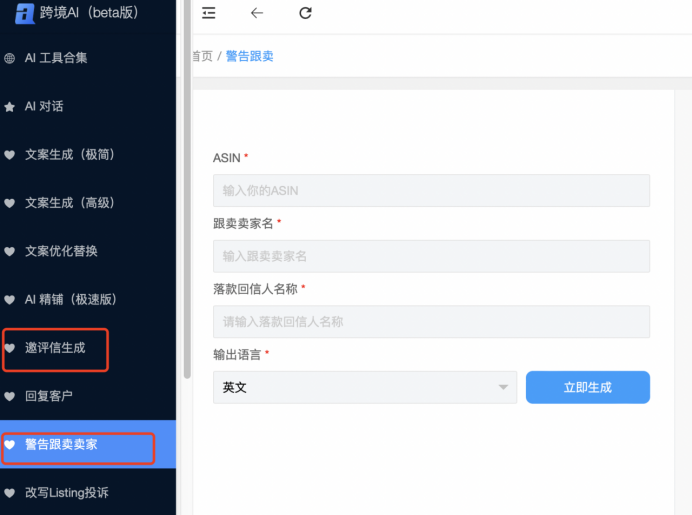
Task: Click heart icon beside 改写Listing投诉
Action: tap(10, 493)
